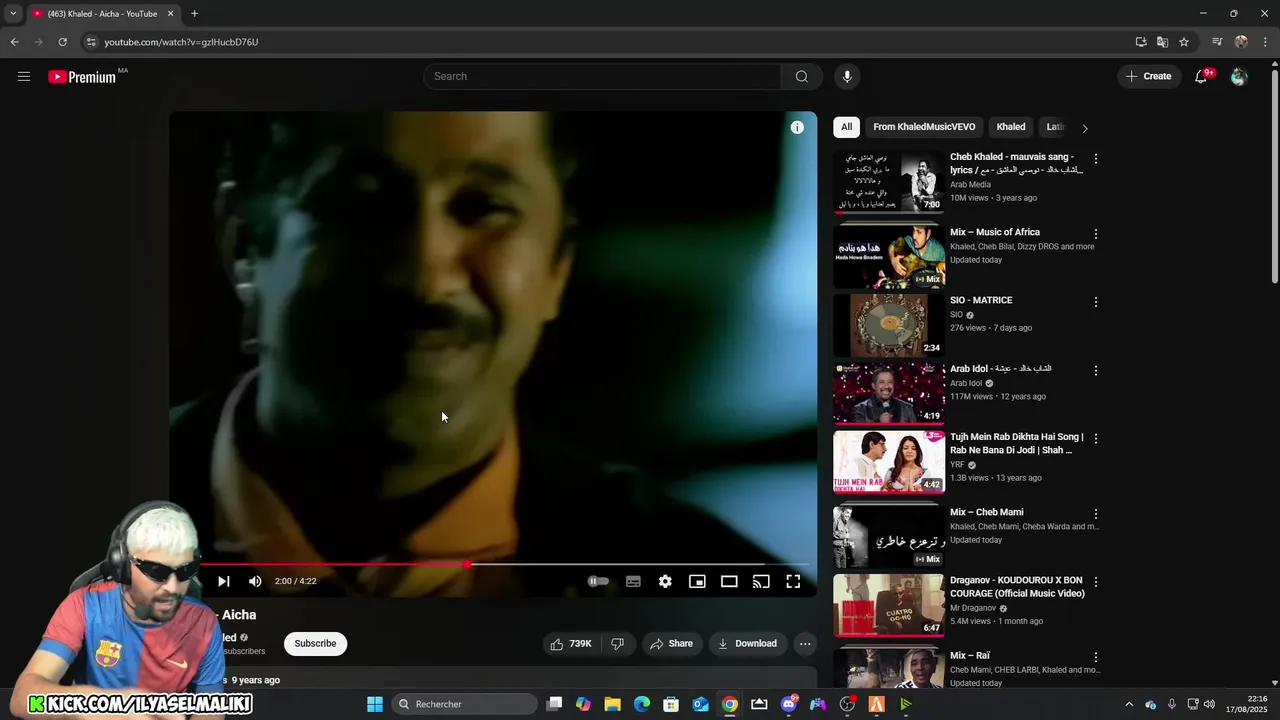Translate this page icon in address bar
Image resolution: width=1280 pixels, height=720 pixels.
pyautogui.click(x=1162, y=42)
